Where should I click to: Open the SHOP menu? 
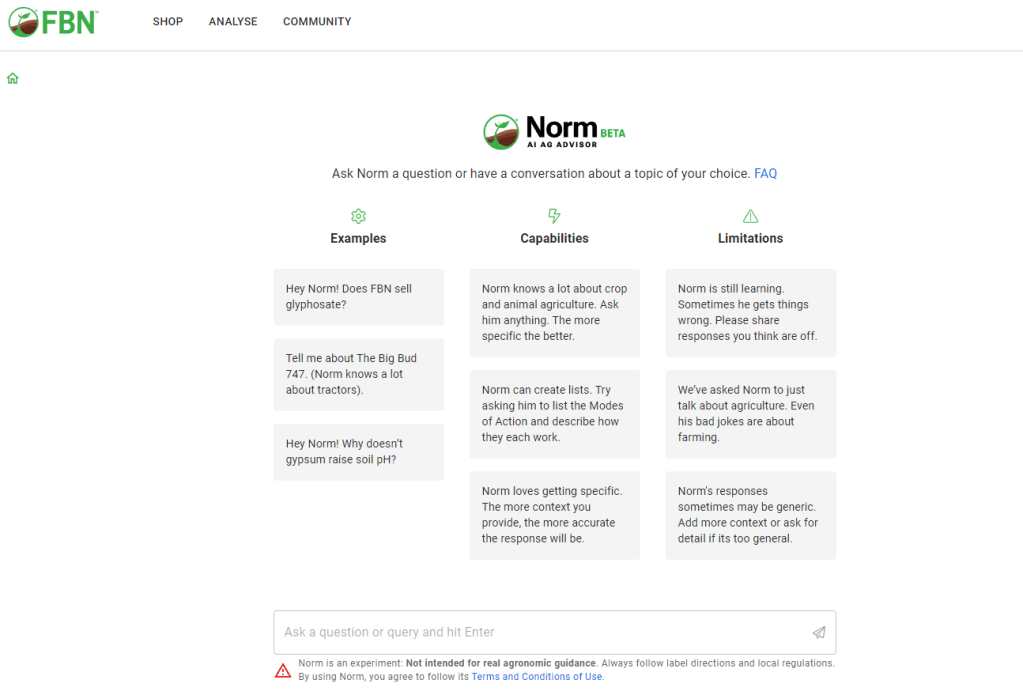click(x=168, y=22)
